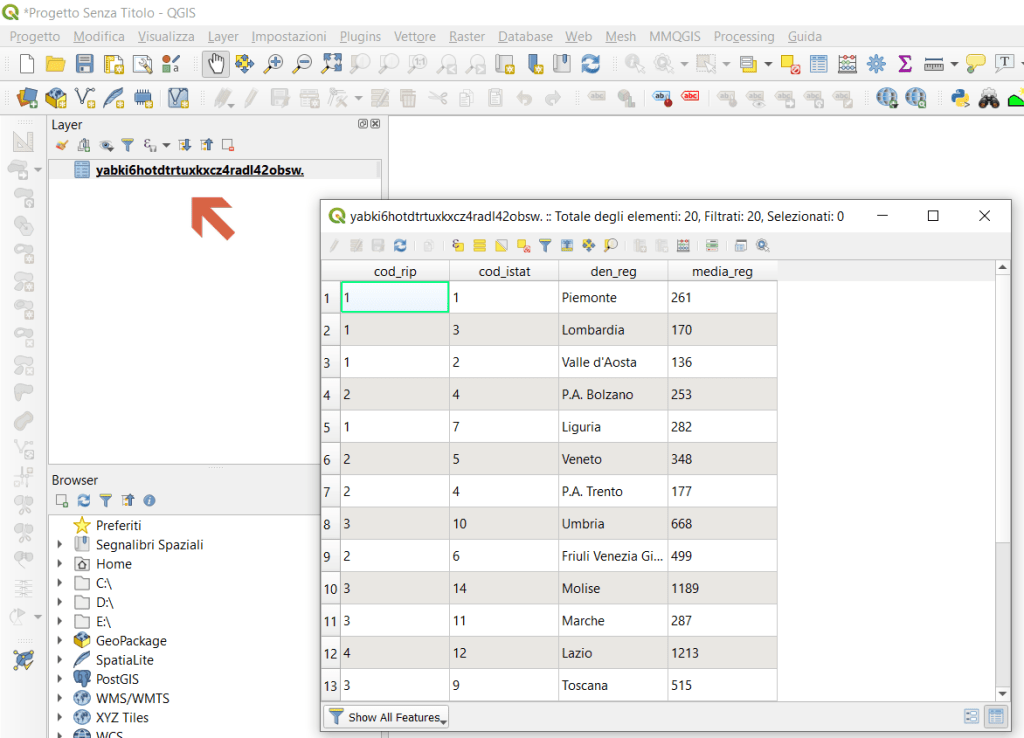Expand the C:\ drive in Browser
This screenshot has width=1024, height=738.
click(60, 583)
